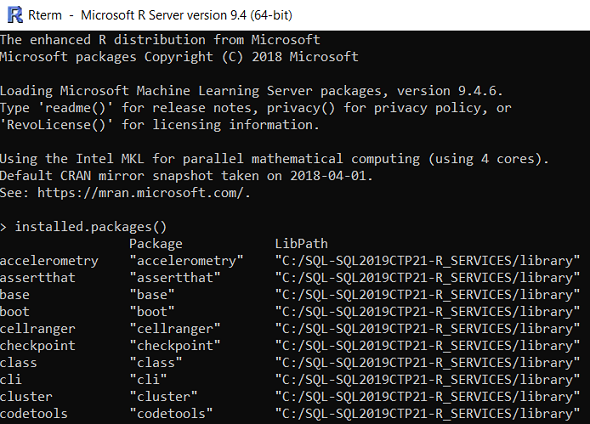Click the quoted "cli" package value

(x=148, y=380)
